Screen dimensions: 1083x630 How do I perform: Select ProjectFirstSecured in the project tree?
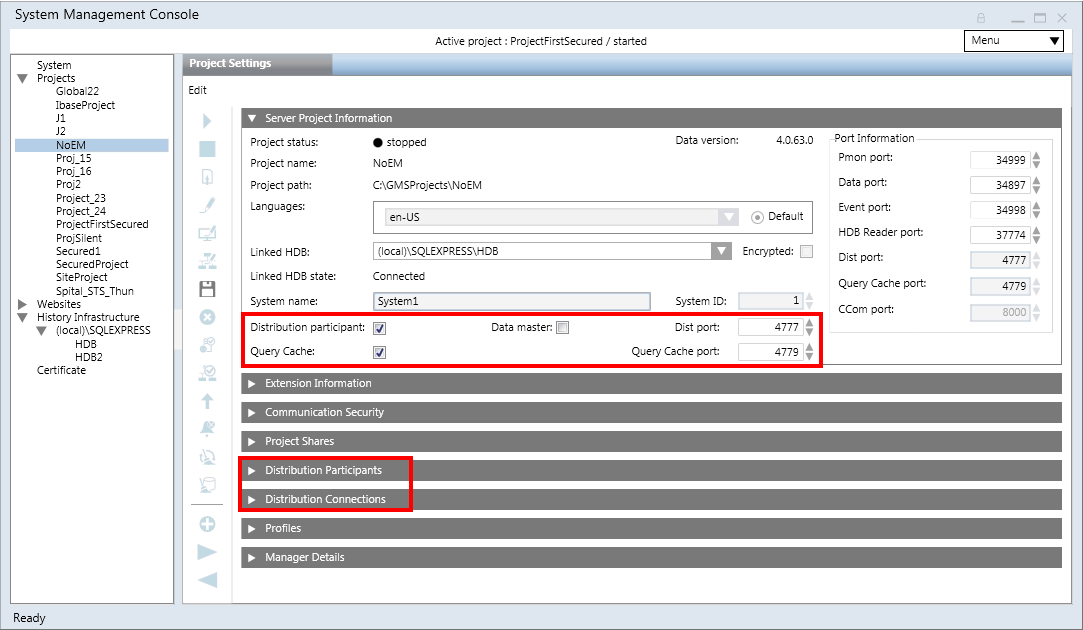pyautogui.click(x=102, y=225)
